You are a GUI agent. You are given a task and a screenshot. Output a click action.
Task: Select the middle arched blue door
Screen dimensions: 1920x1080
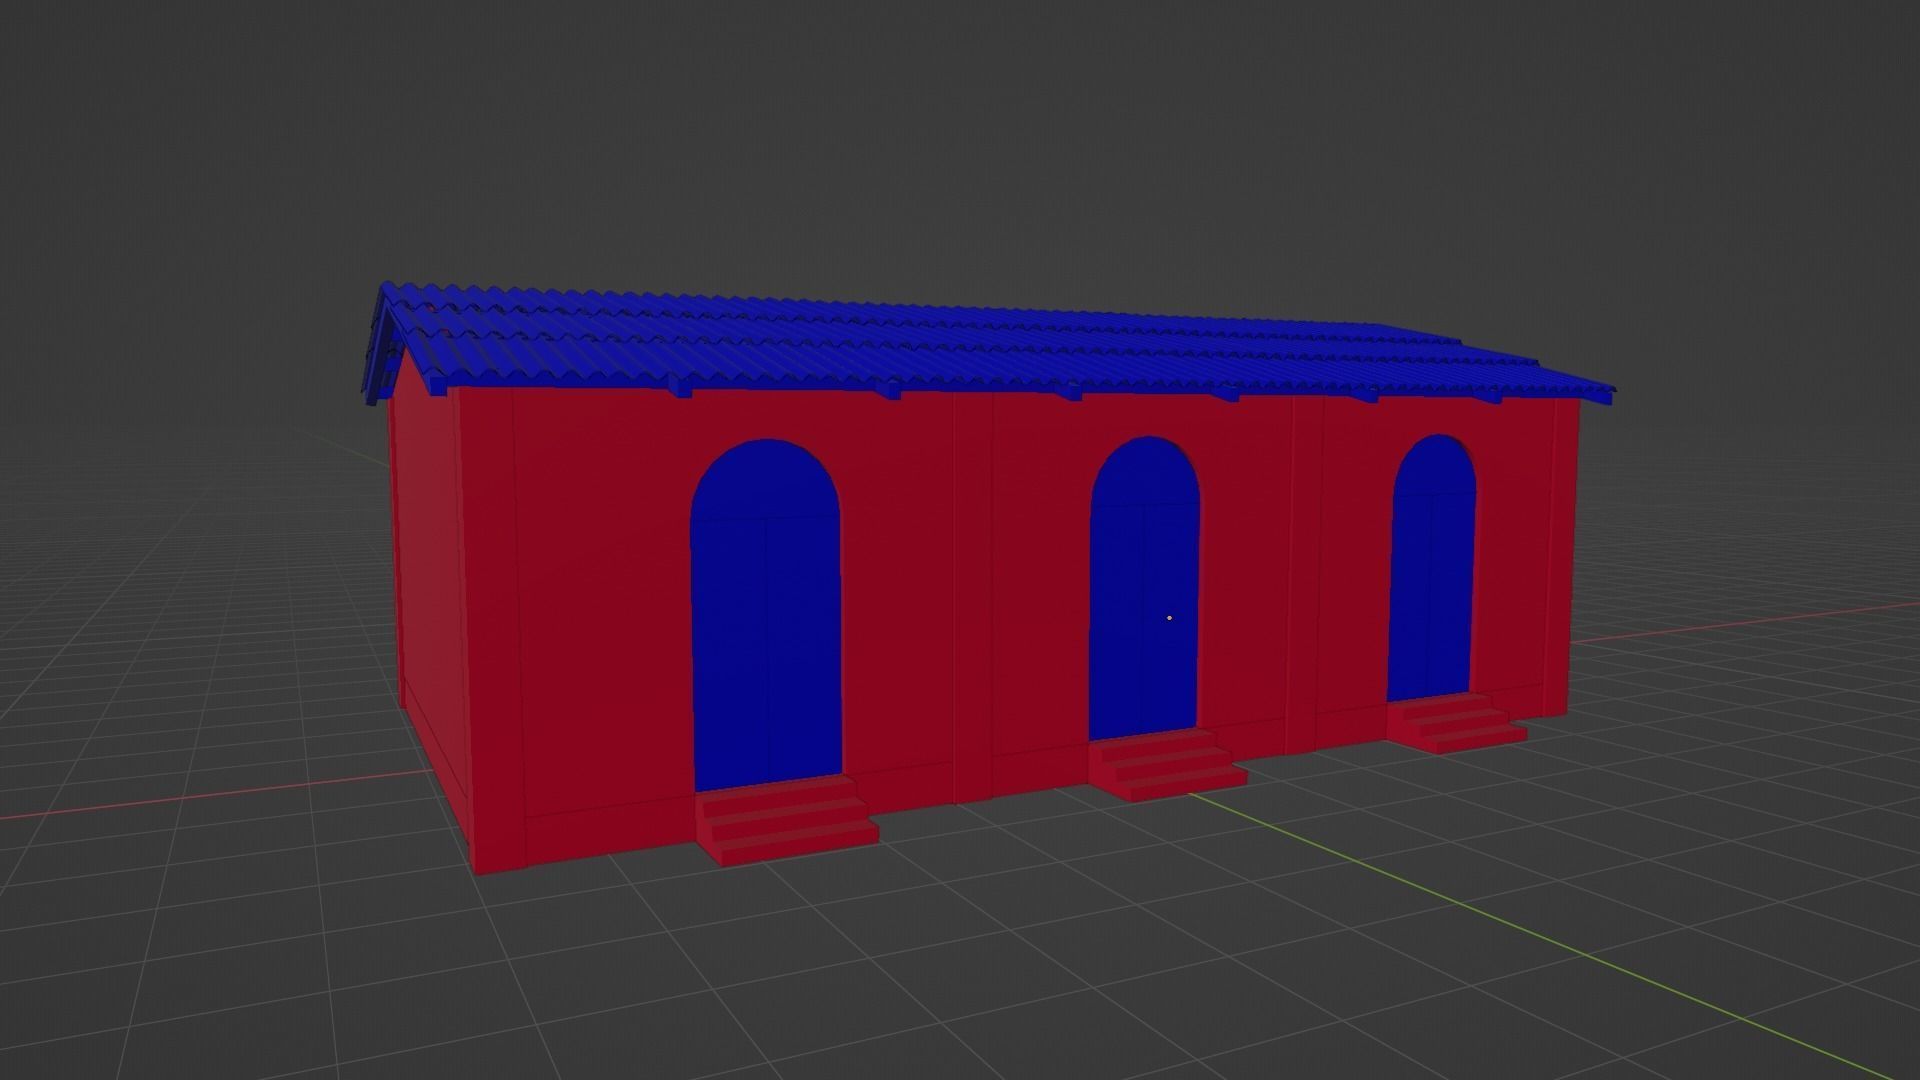[1144, 589]
